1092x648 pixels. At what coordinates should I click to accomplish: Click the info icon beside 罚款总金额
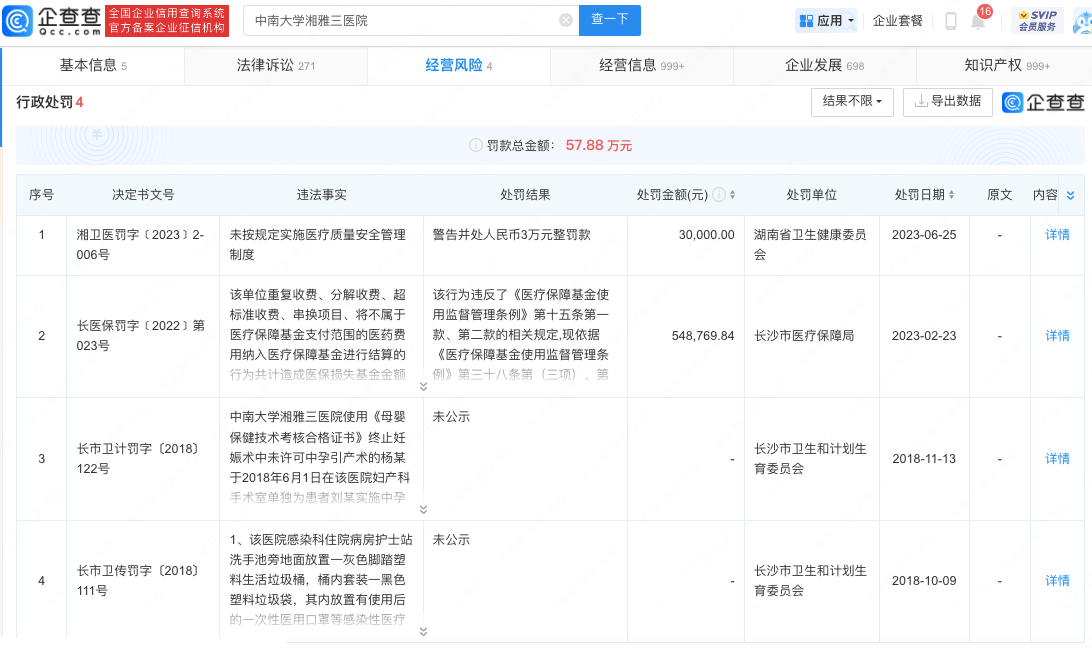[x=476, y=145]
